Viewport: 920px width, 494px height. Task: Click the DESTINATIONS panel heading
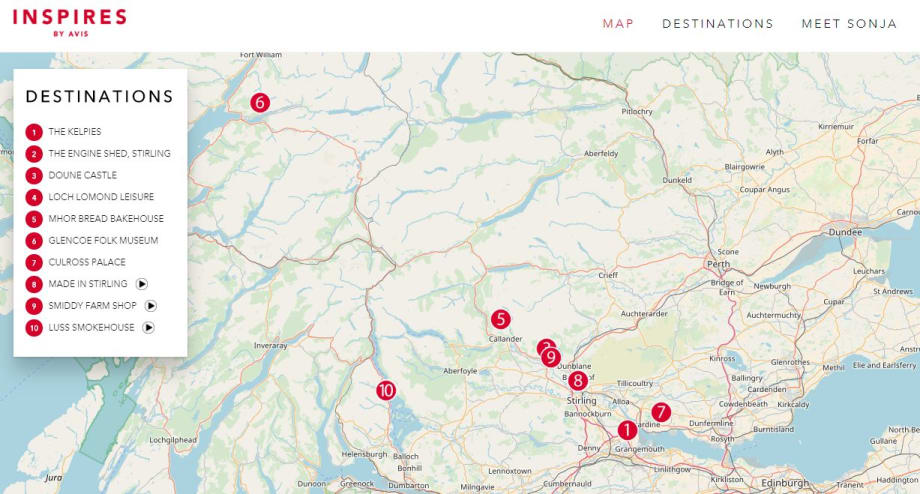pos(100,96)
